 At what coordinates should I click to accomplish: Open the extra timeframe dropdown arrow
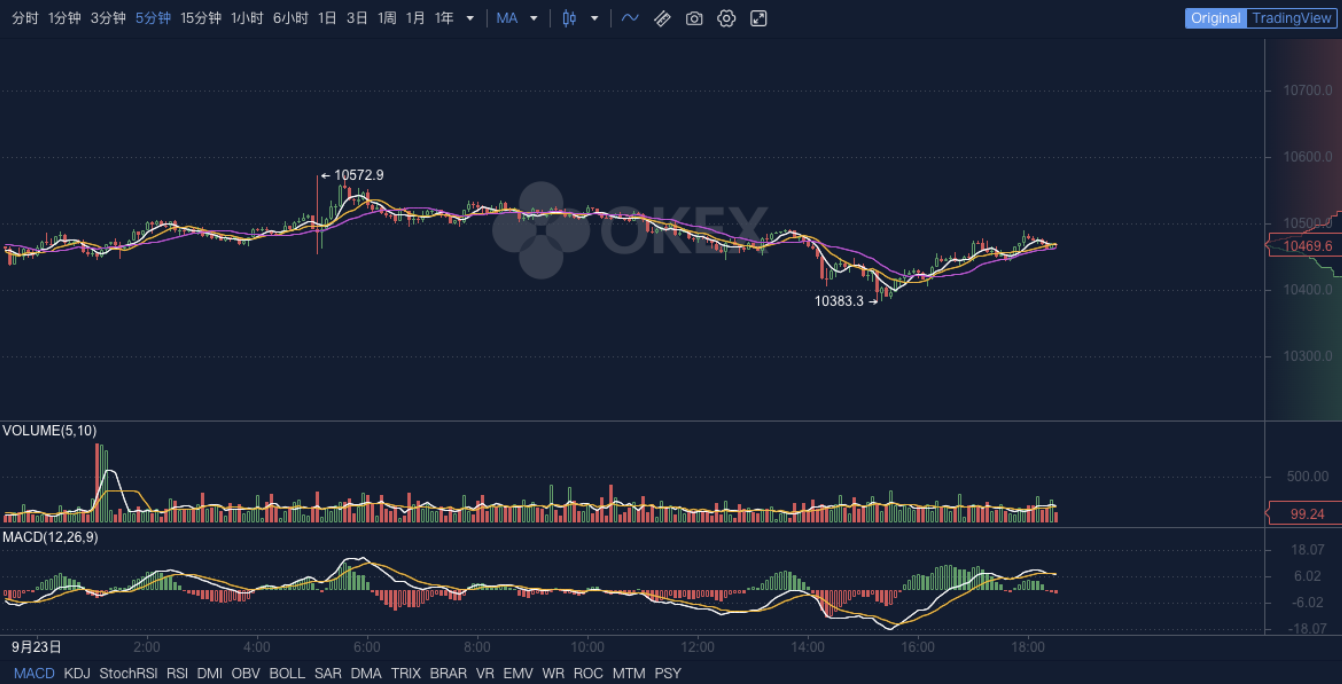[x=468, y=18]
